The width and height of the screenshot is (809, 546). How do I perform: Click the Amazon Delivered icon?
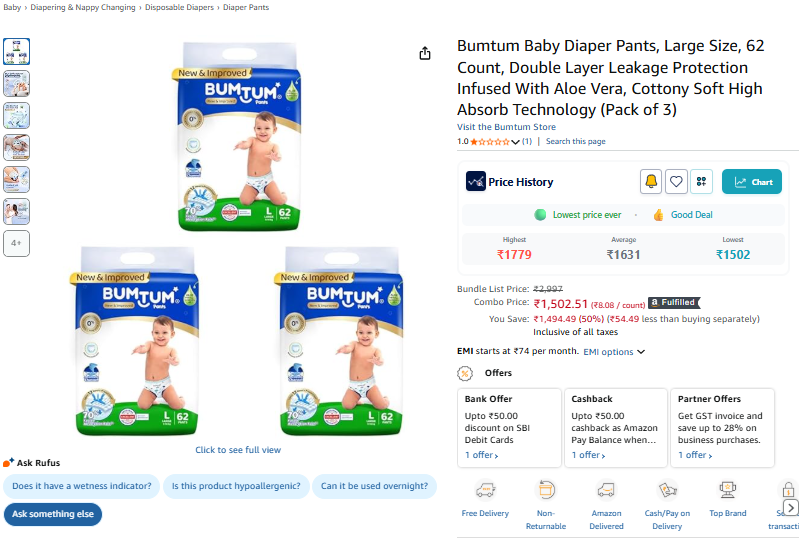coord(606,491)
